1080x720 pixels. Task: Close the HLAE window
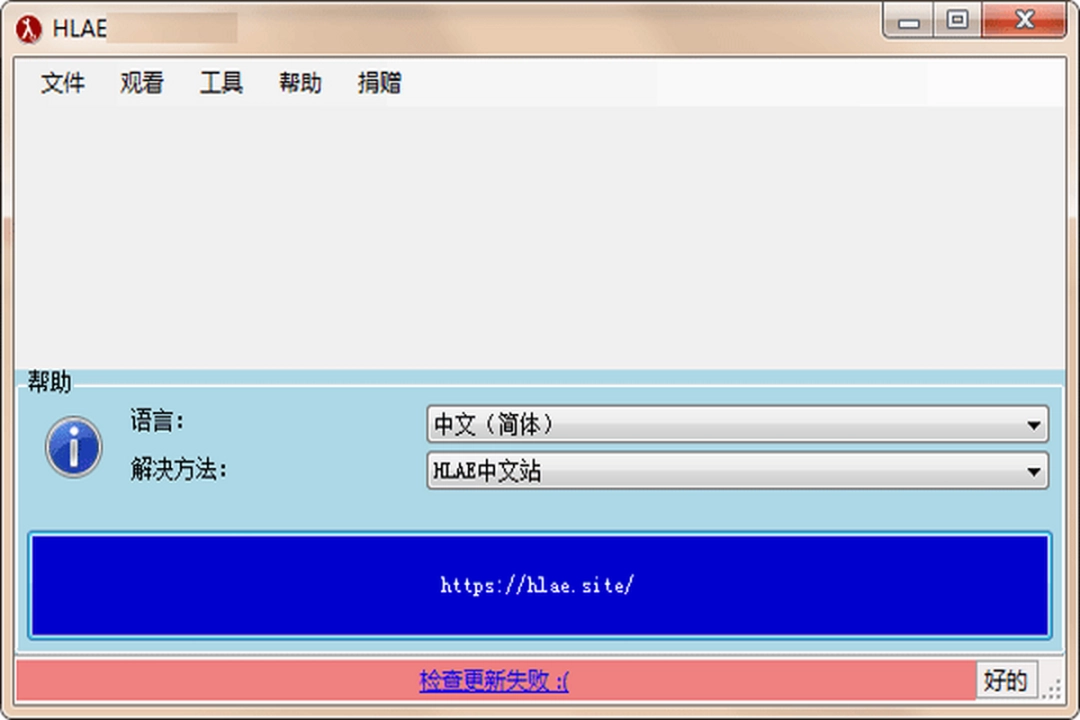[x=1024, y=19]
